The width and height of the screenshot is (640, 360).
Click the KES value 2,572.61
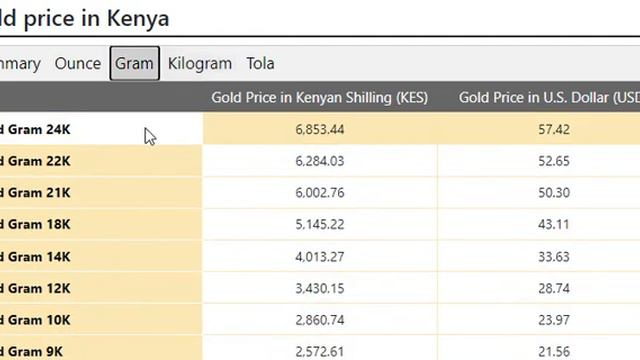(x=320, y=351)
